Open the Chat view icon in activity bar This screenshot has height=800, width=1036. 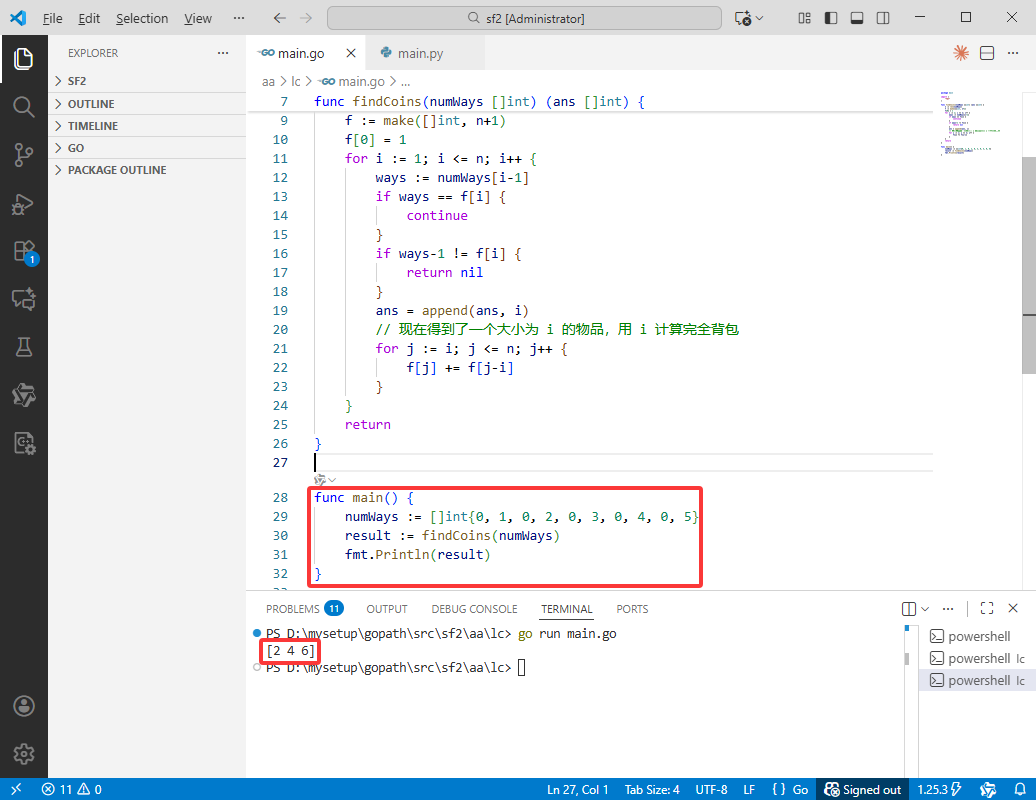point(24,299)
